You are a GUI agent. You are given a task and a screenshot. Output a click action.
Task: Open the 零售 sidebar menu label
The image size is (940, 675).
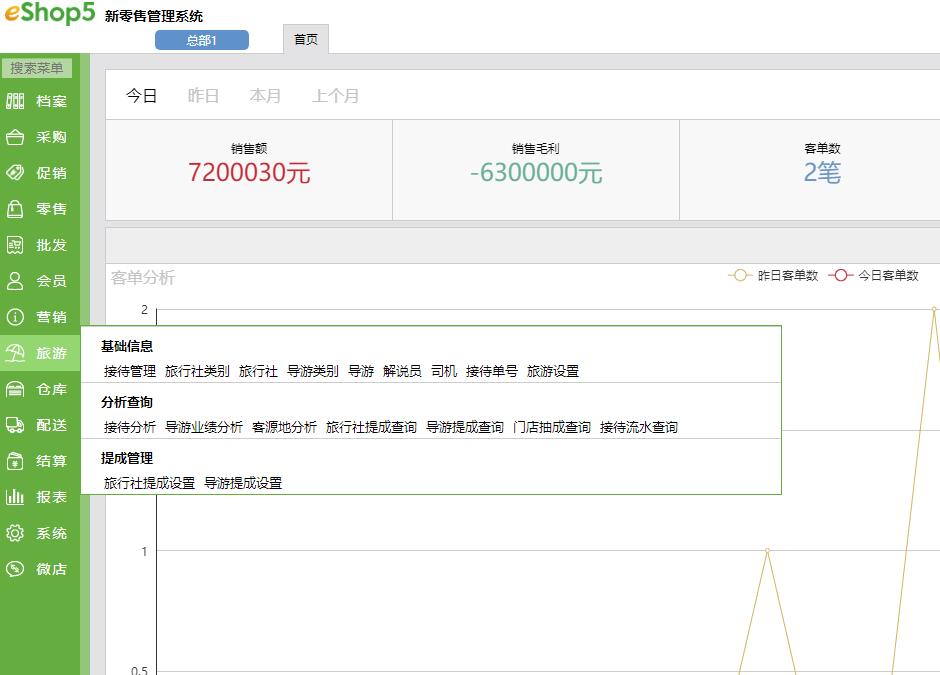51,209
